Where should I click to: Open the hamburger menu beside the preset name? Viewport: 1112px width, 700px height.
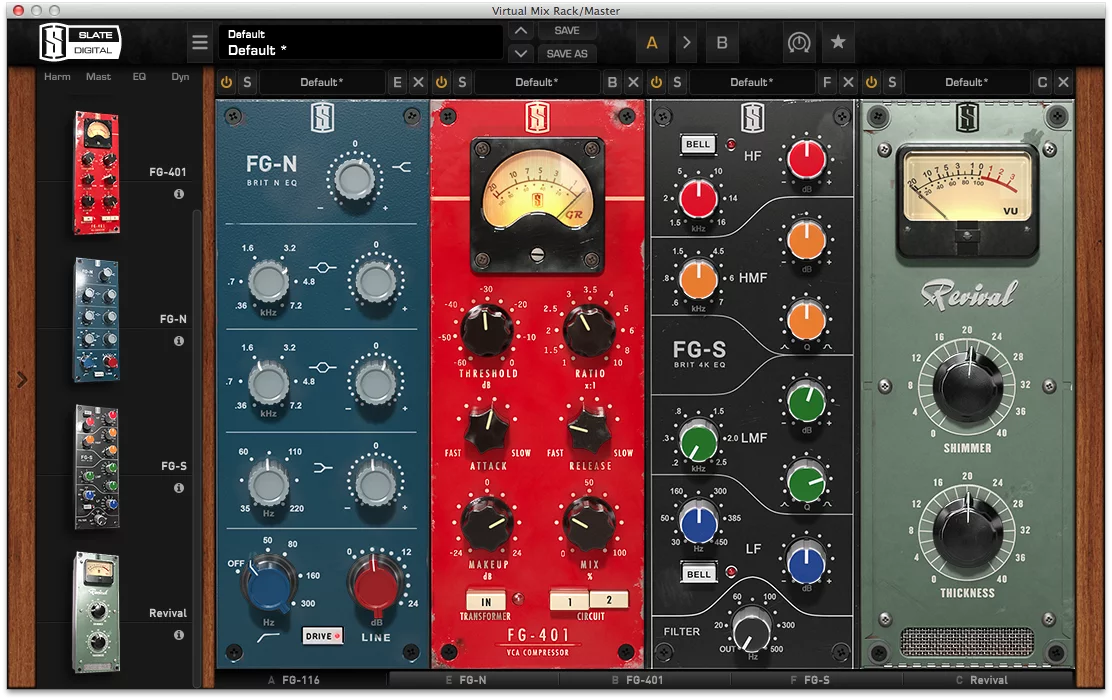click(x=200, y=43)
